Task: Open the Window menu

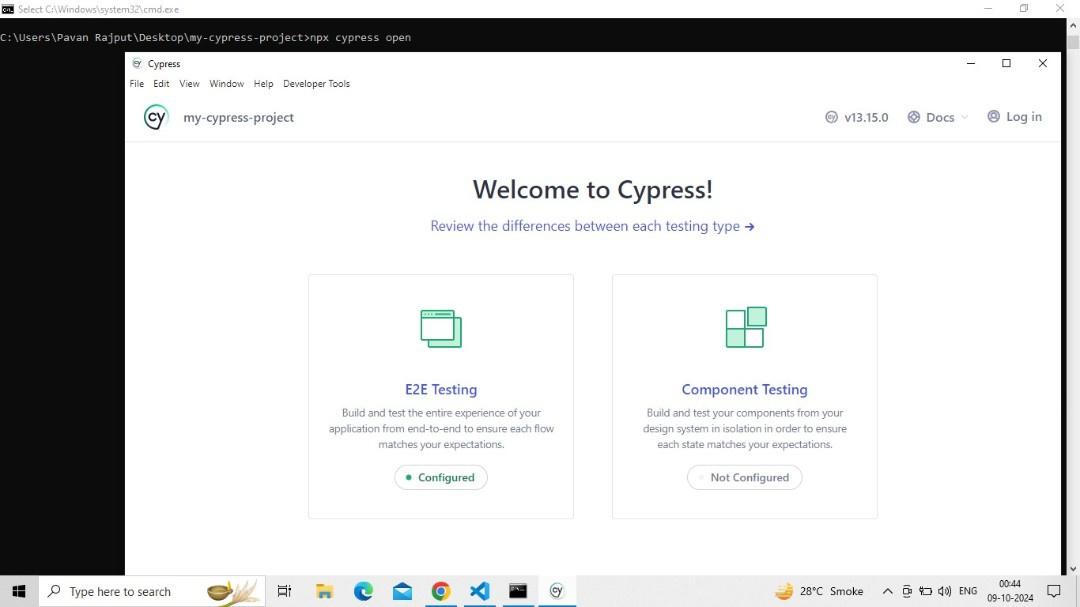Action: [x=226, y=84]
